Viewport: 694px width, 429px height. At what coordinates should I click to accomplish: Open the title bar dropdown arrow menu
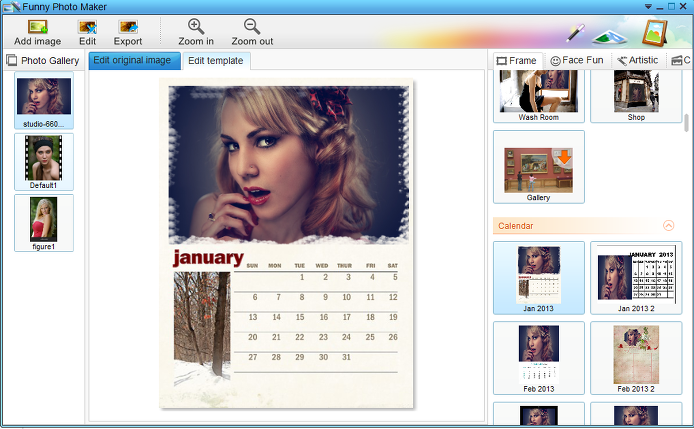point(648,7)
